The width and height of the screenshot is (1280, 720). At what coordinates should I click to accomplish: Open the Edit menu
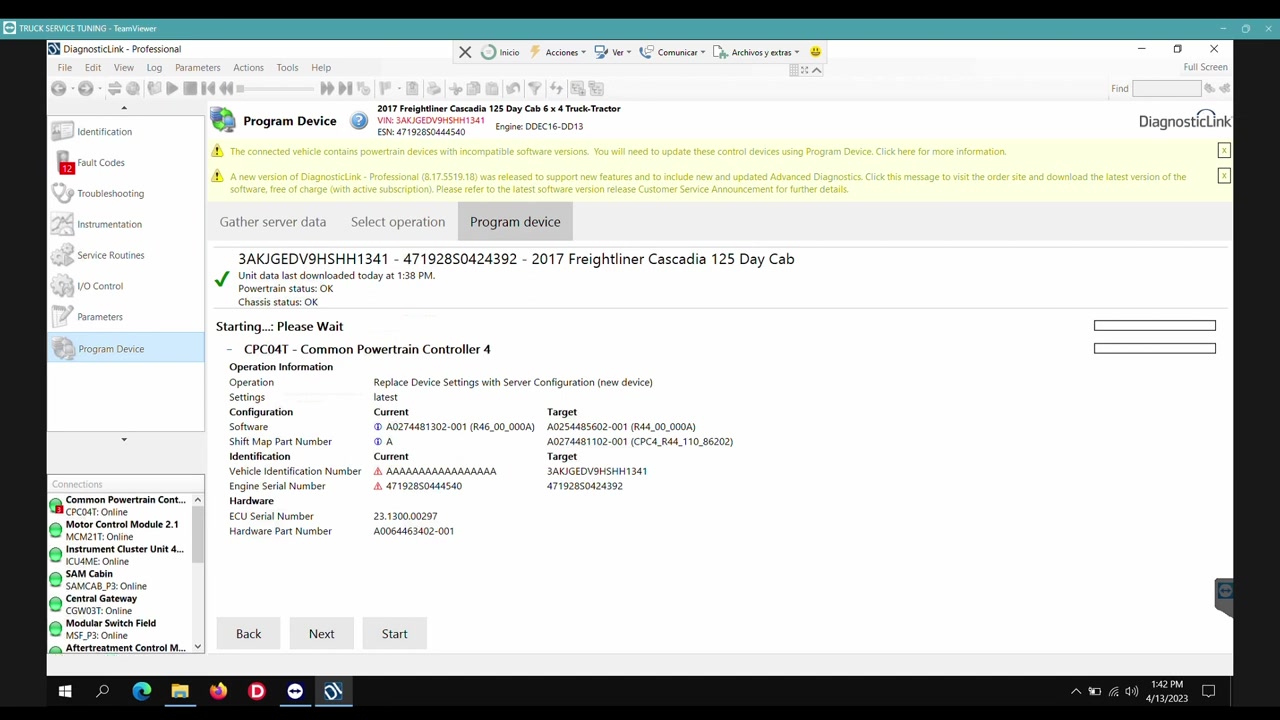[x=93, y=68]
